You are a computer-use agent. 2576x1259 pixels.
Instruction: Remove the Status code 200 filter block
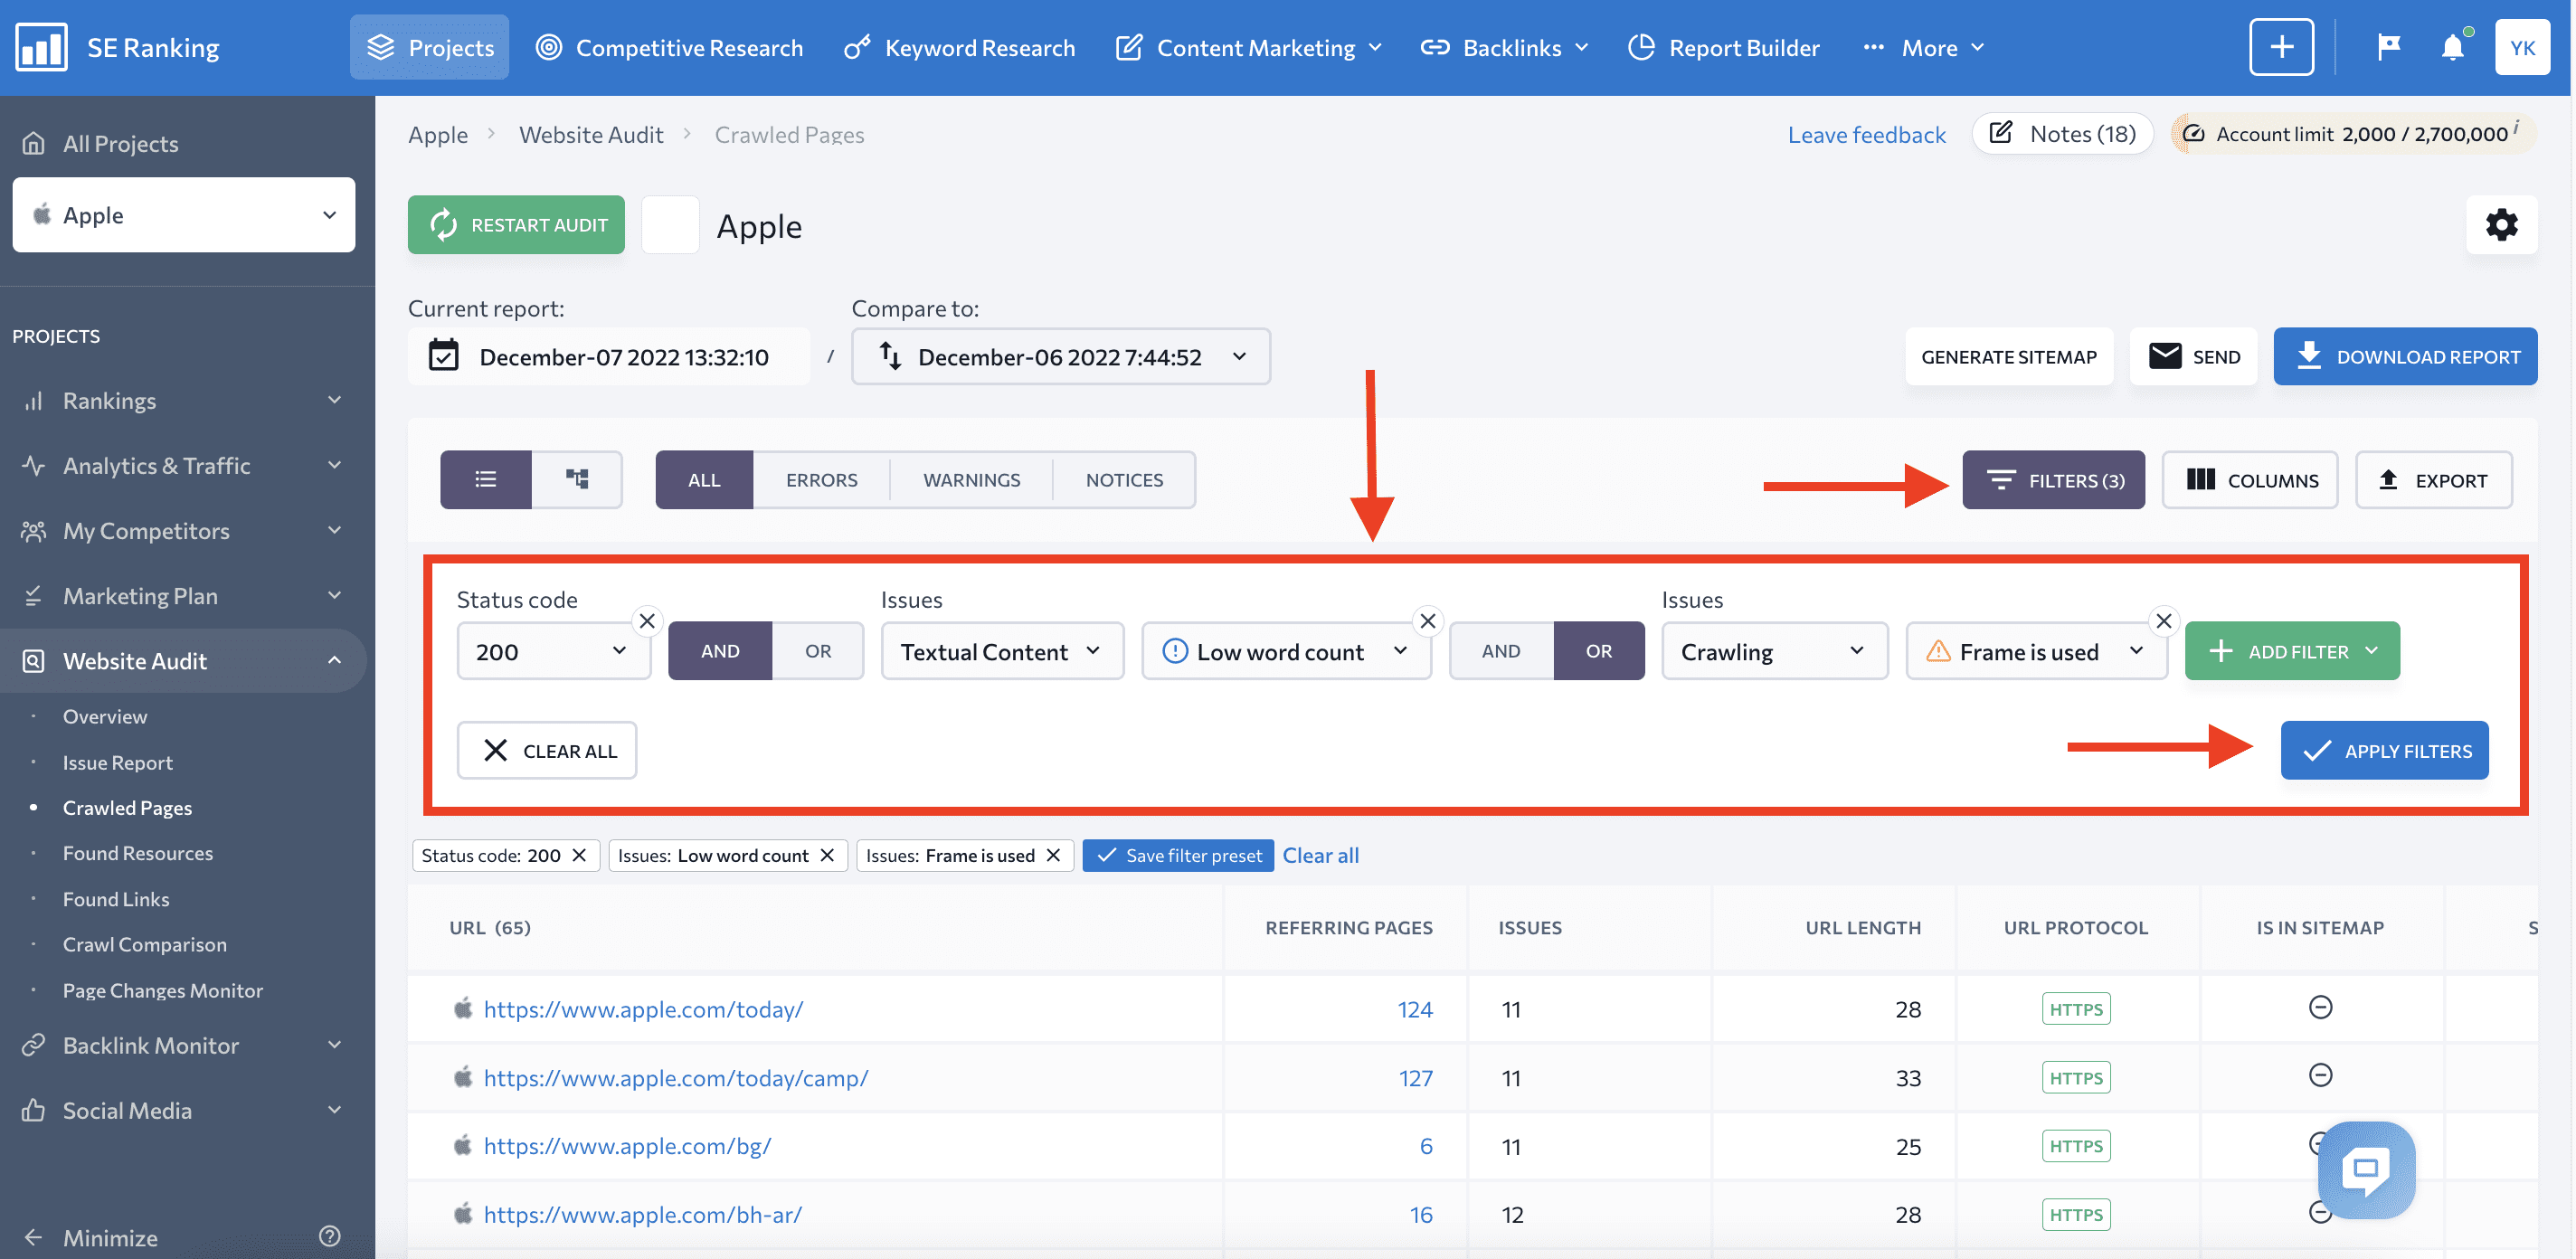click(x=647, y=621)
